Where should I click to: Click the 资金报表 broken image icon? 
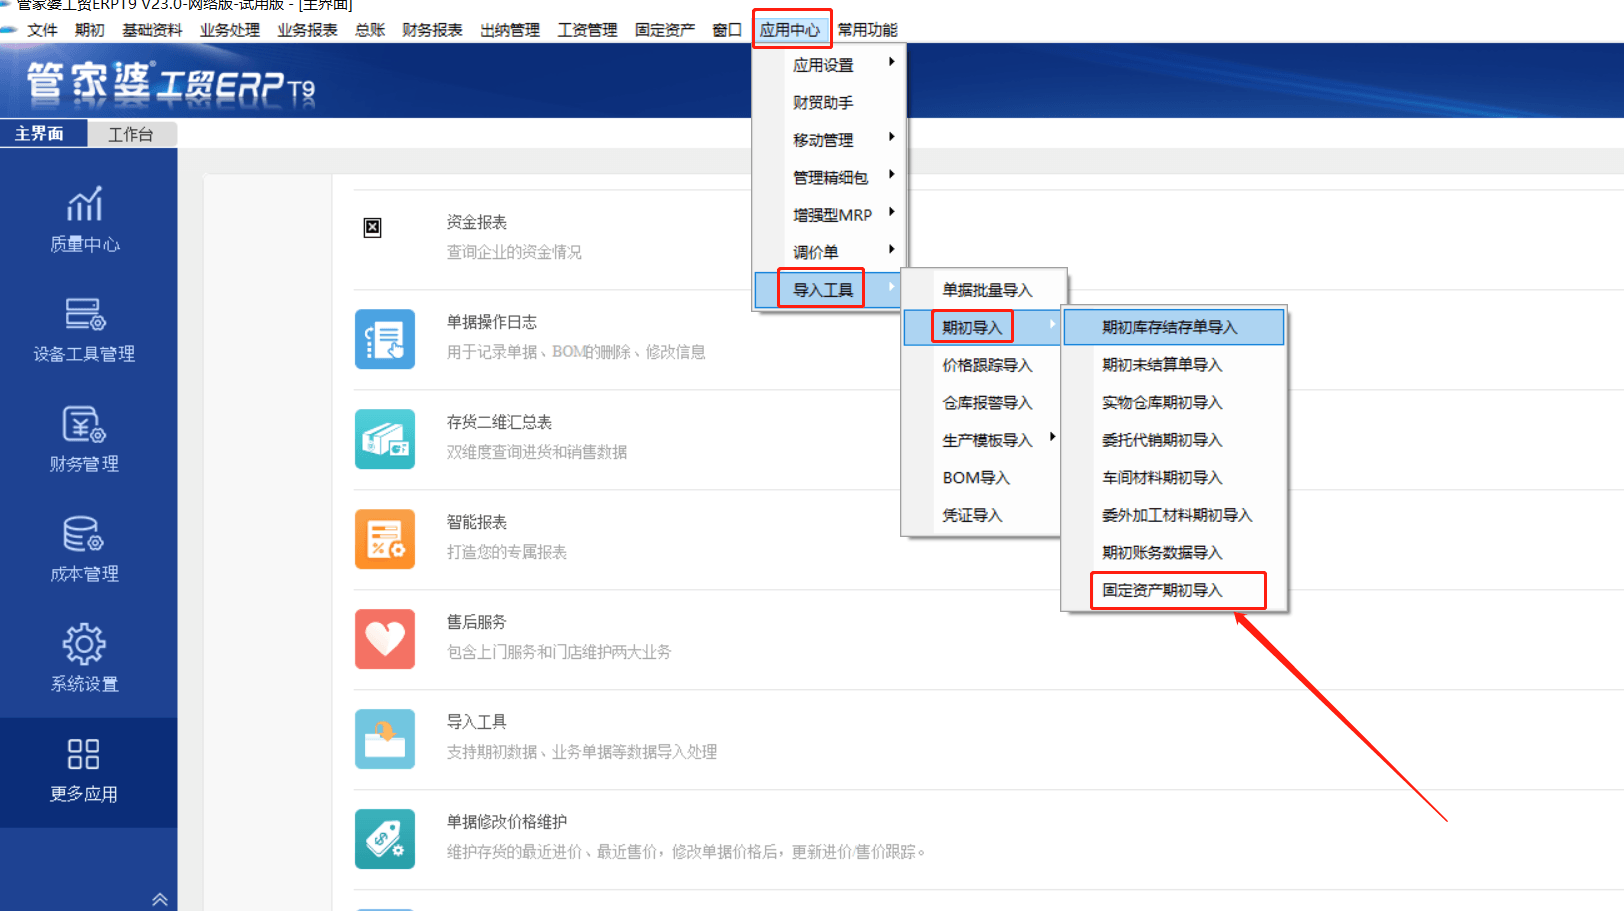point(372,227)
